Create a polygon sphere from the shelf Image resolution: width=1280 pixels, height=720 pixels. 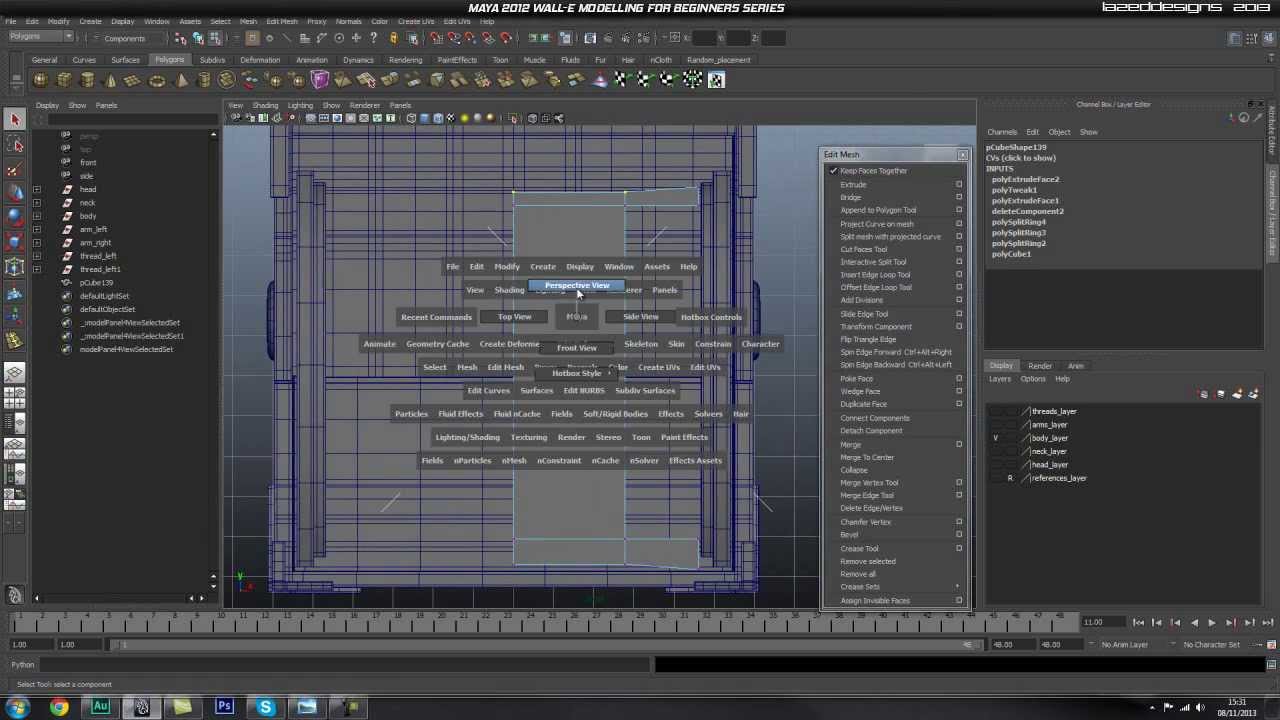41,80
